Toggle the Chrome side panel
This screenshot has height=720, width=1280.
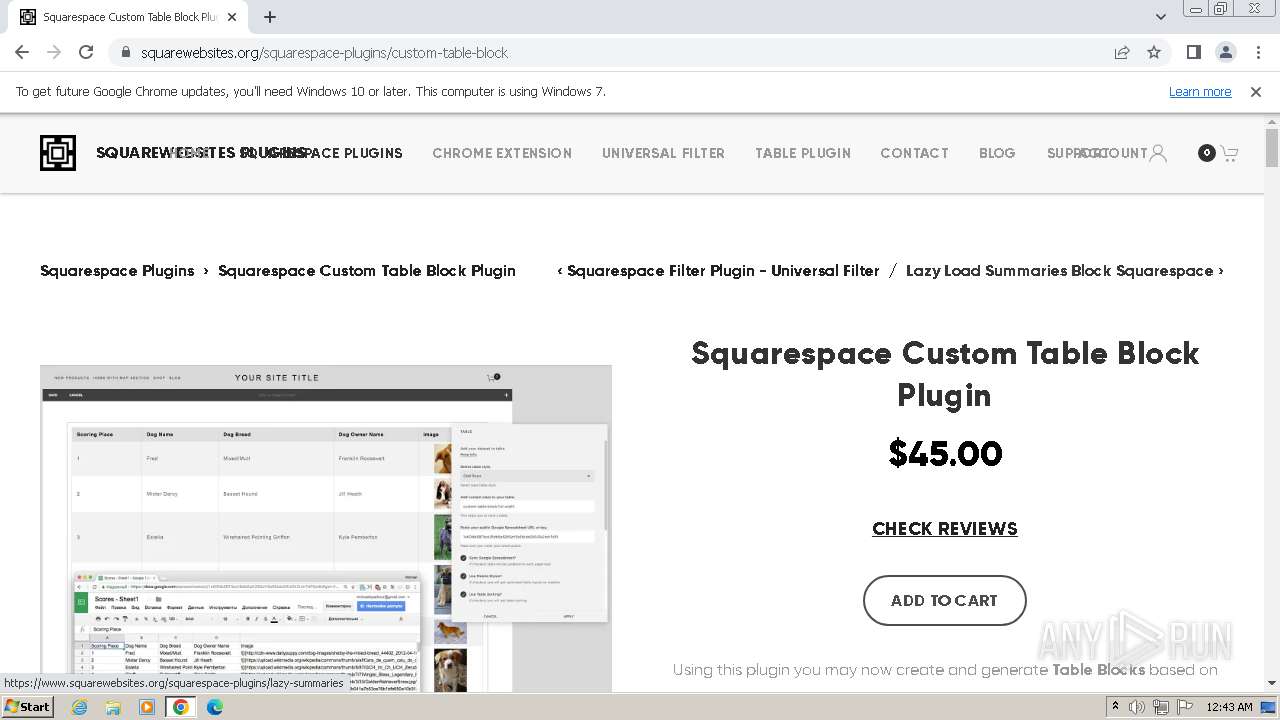[x=1193, y=52]
